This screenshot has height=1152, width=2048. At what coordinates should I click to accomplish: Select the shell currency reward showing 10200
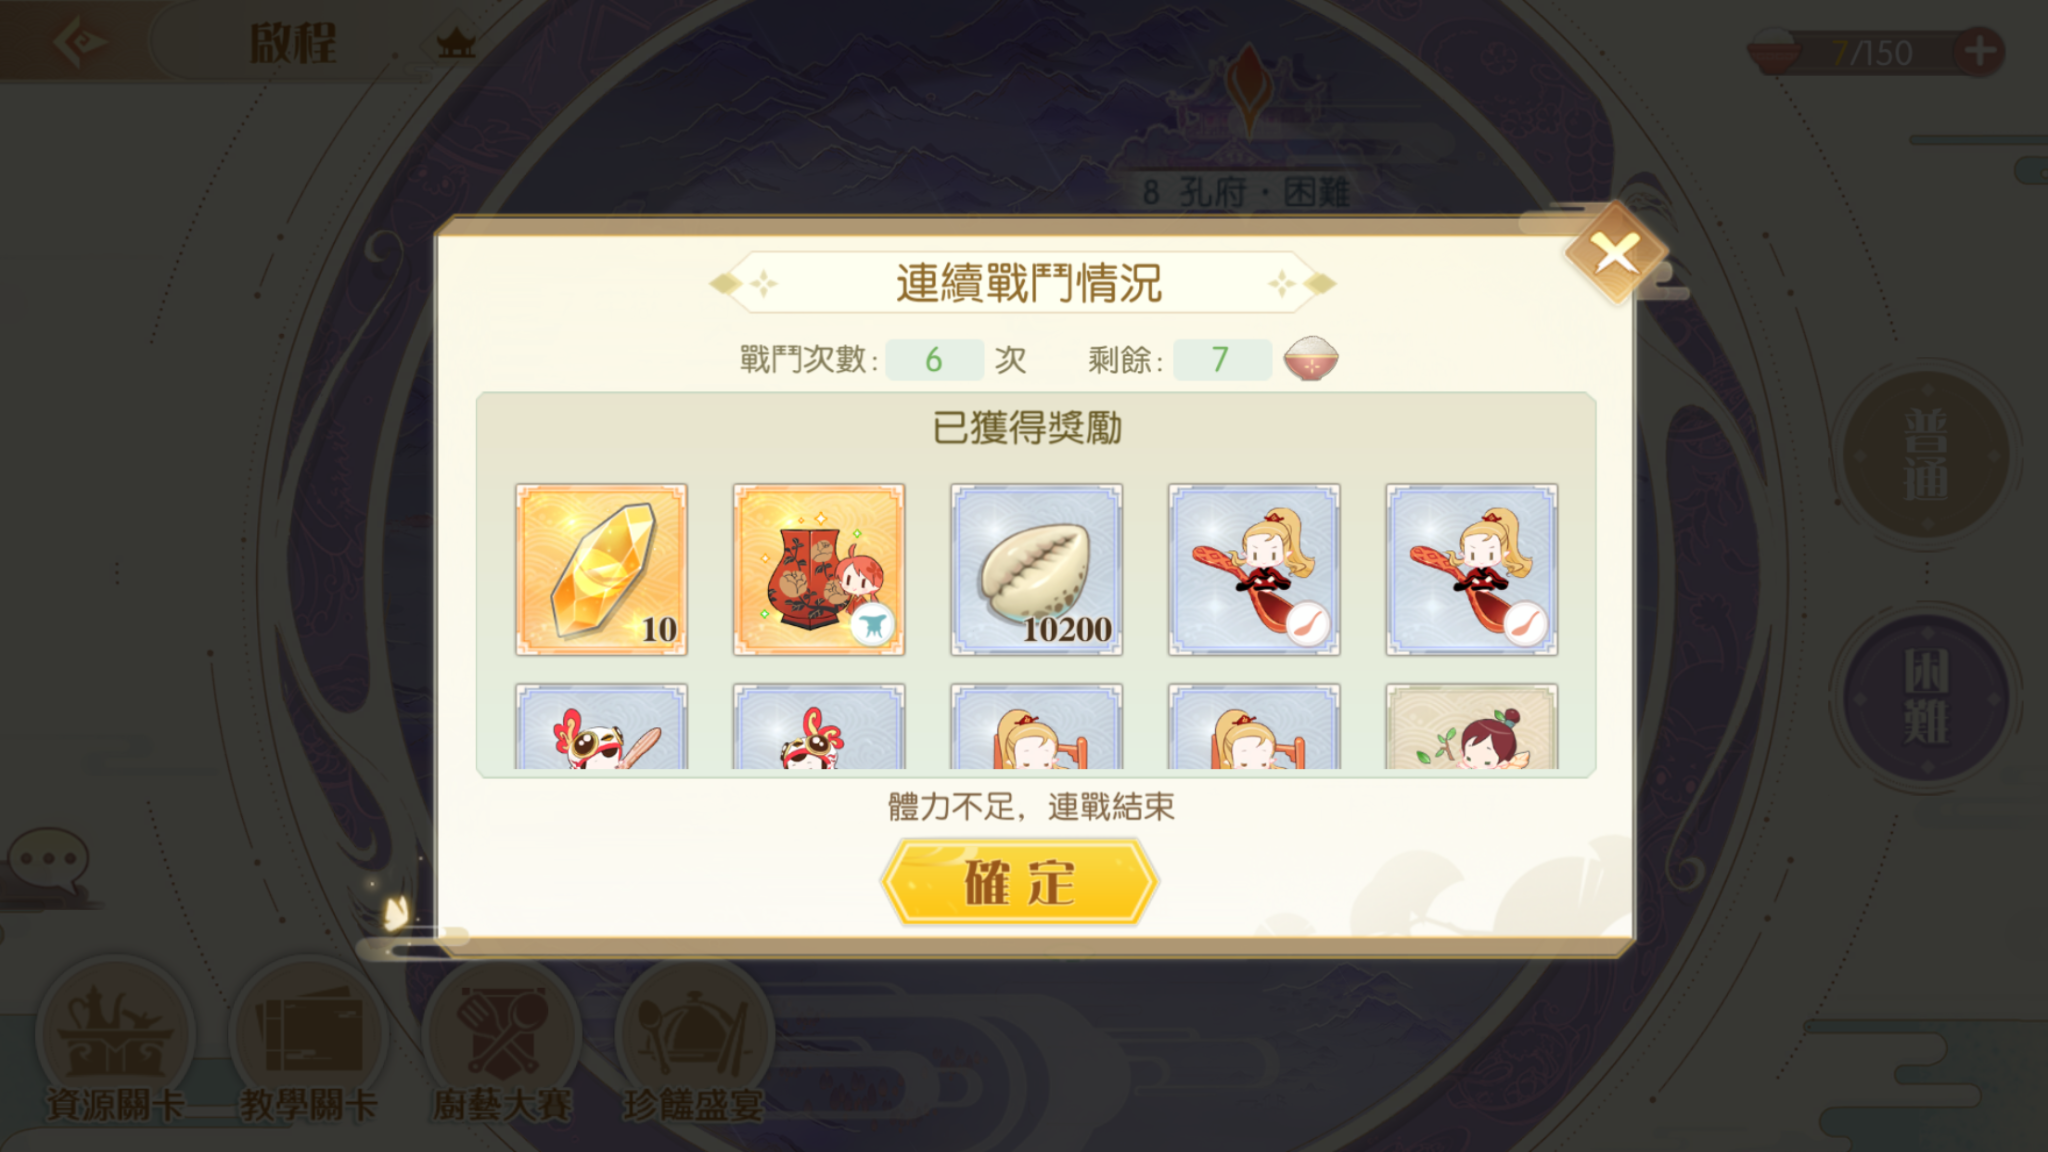point(1037,570)
